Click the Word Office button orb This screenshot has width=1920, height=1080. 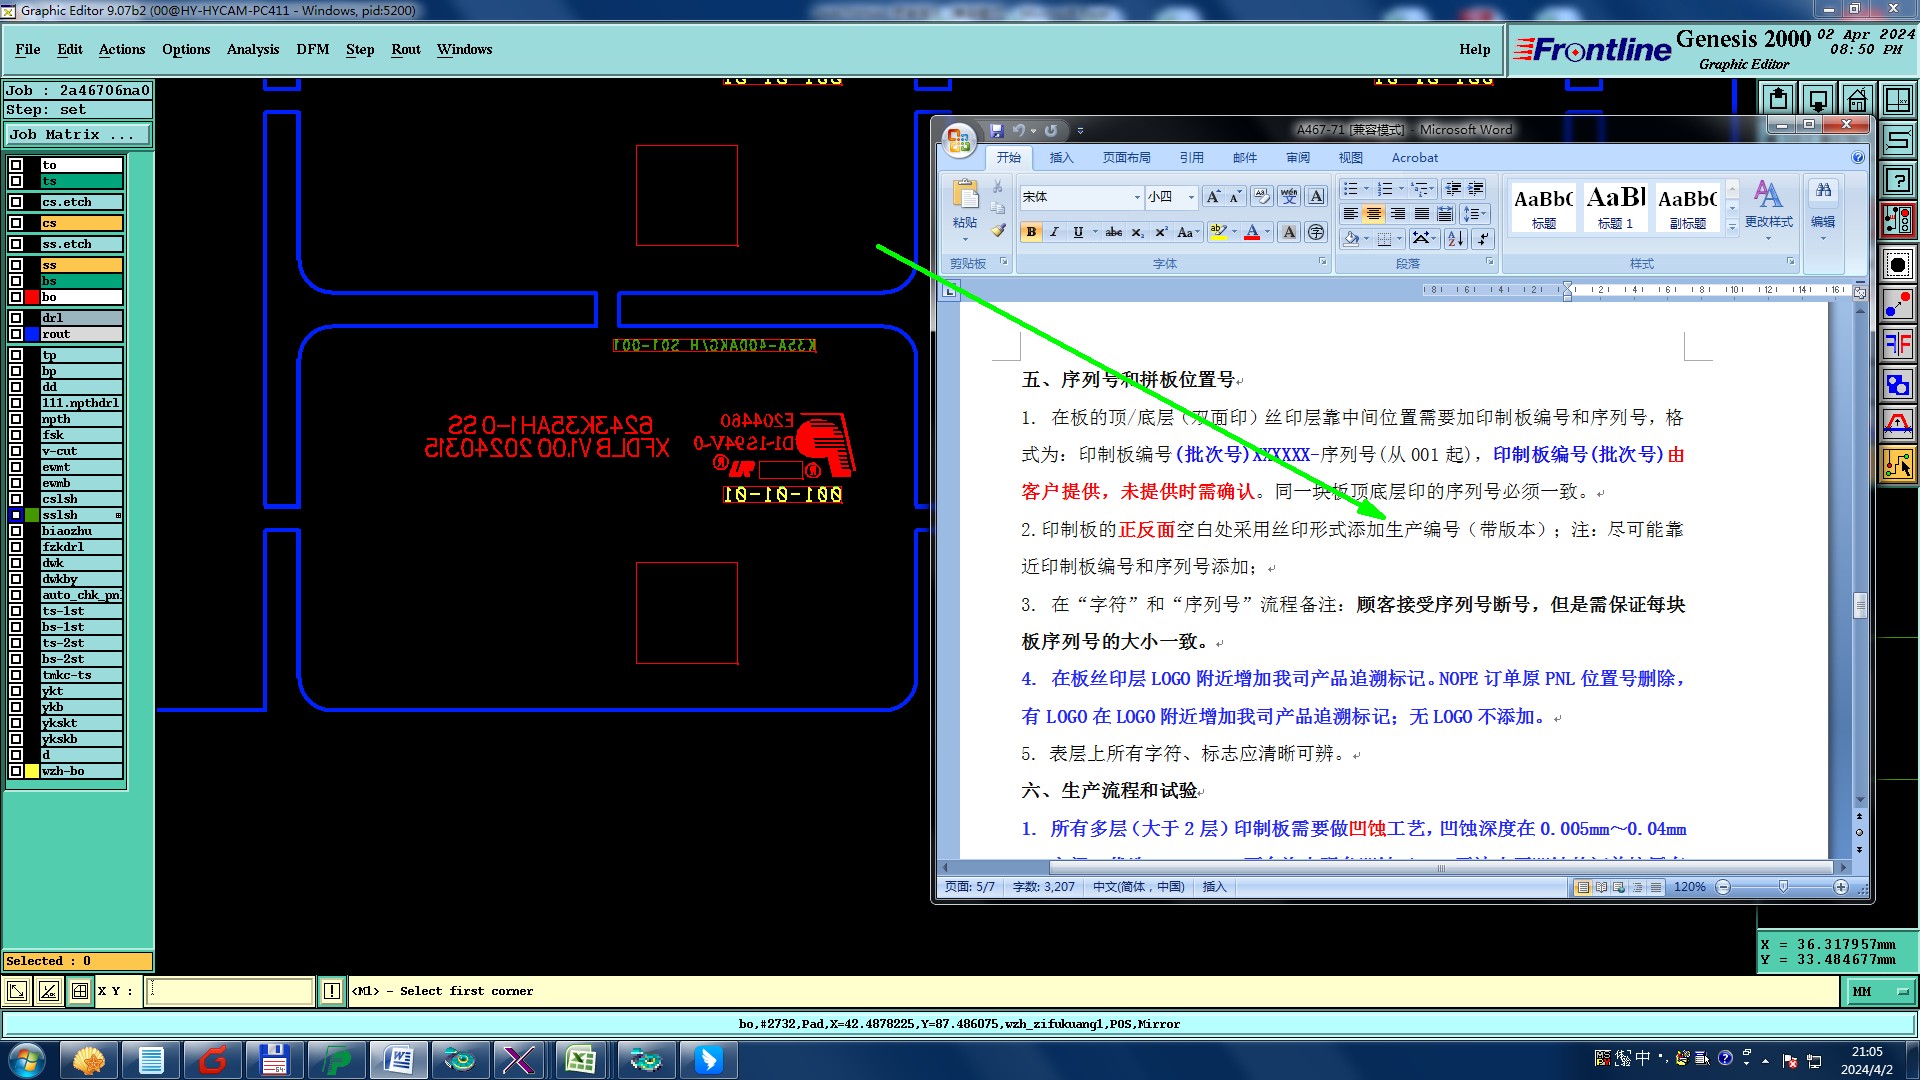point(959,140)
